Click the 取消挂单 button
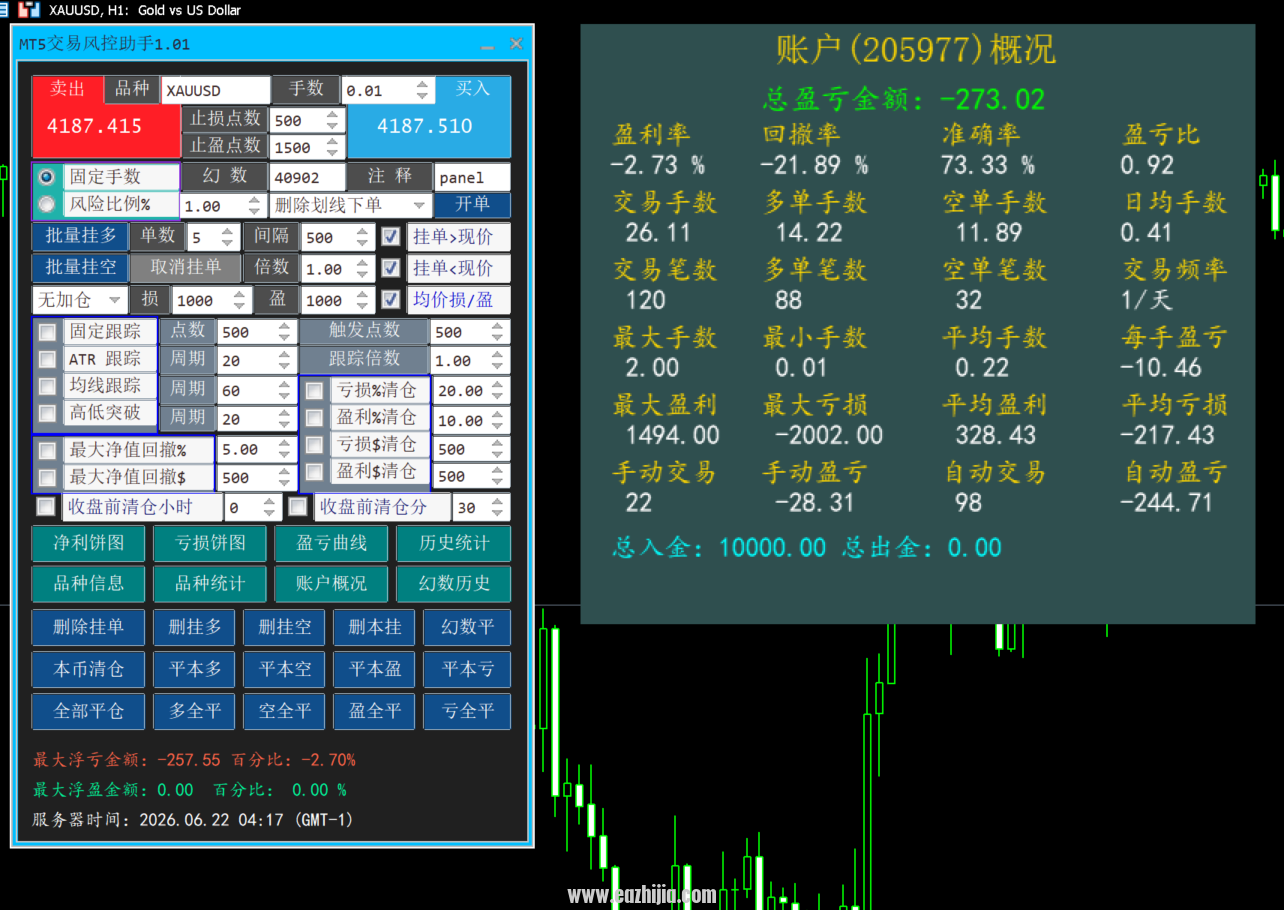1284x910 pixels. pyautogui.click(x=186, y=268)
